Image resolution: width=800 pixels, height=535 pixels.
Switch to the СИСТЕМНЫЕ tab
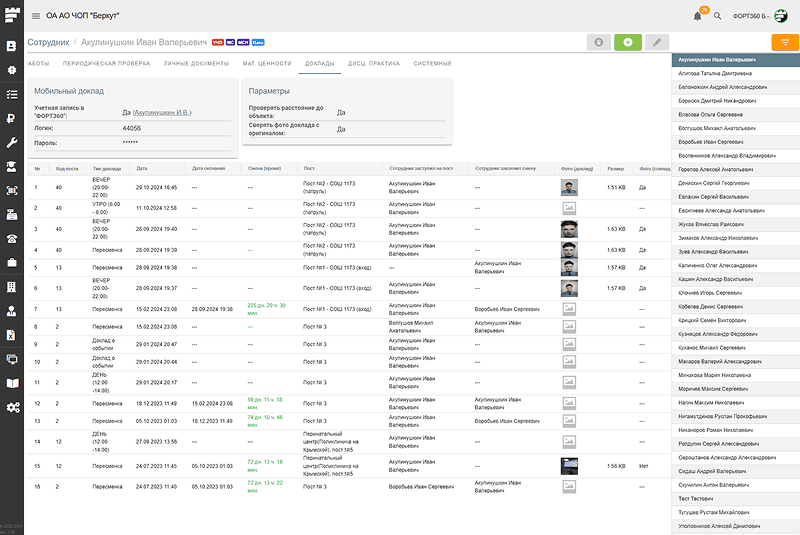pyautogui.click(x=433, y=64)
